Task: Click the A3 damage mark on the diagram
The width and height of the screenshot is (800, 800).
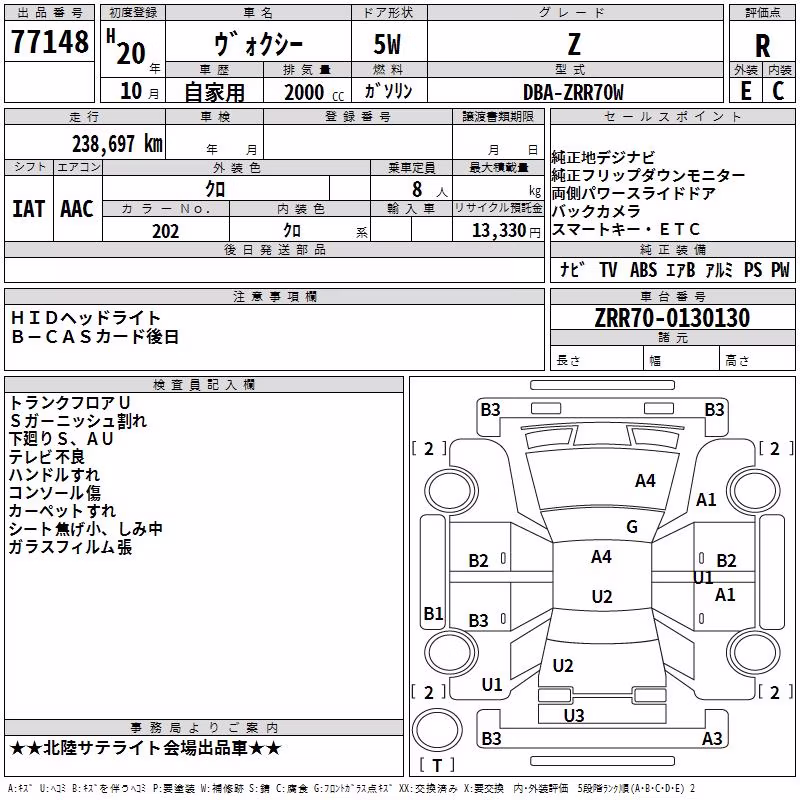Action: click(712, 738)
